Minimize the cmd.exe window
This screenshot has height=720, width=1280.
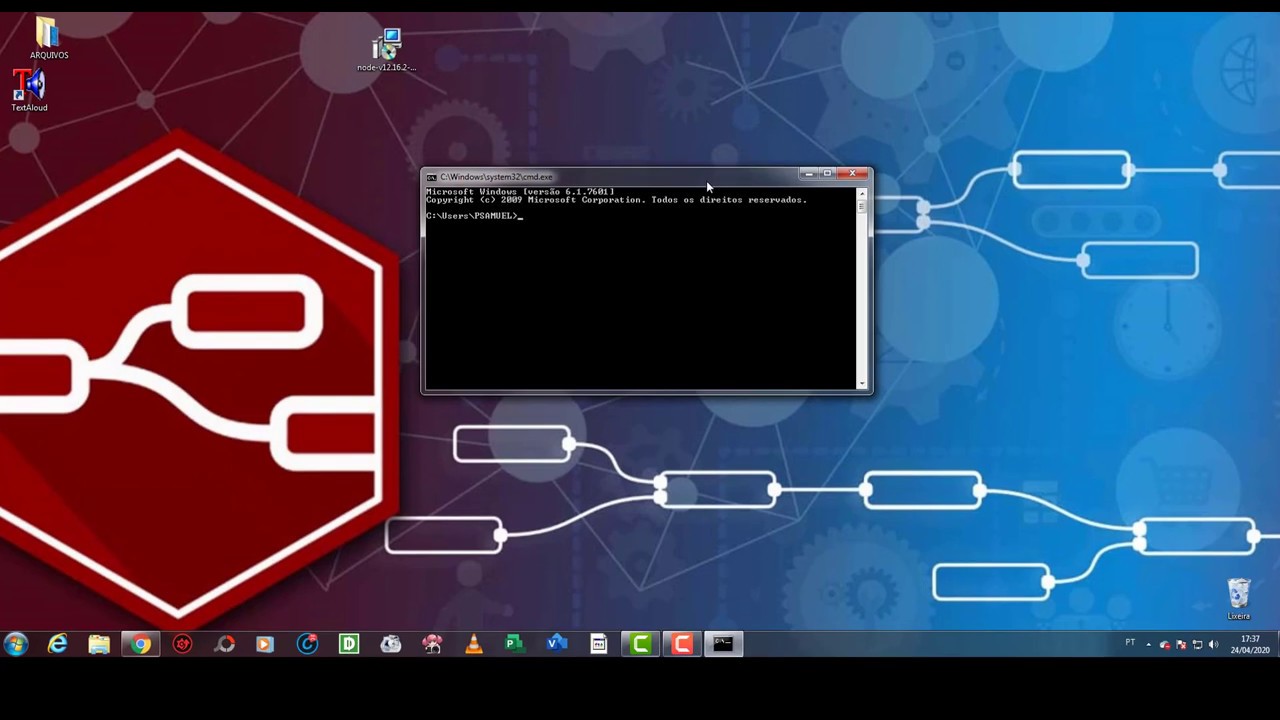(x=809, y=174)
